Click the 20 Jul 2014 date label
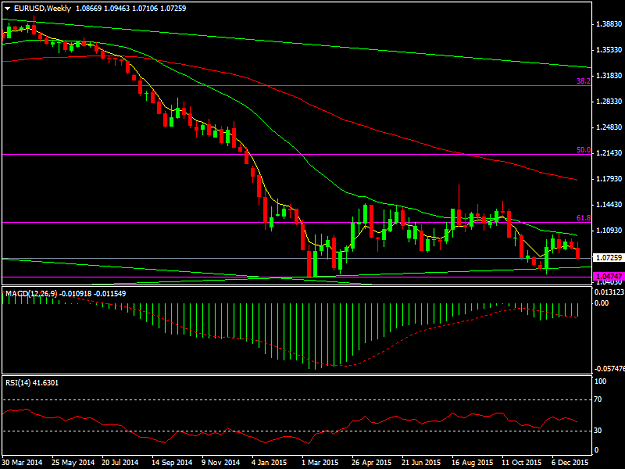 120,462
